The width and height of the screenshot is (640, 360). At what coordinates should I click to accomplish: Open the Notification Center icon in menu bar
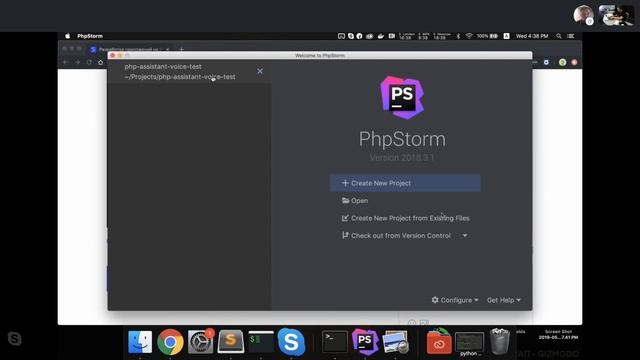click(571, 36)
